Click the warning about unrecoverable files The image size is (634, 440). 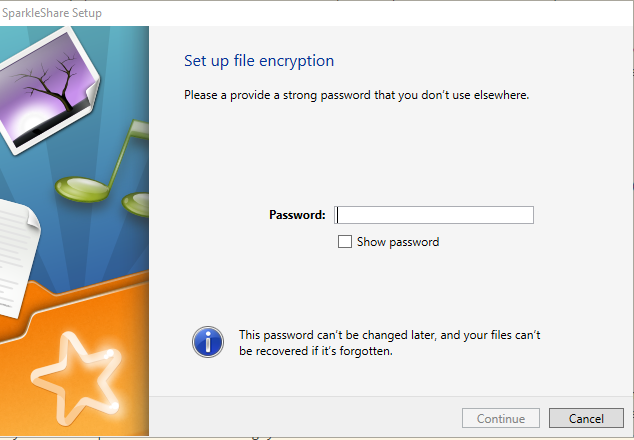click(390, 343)
